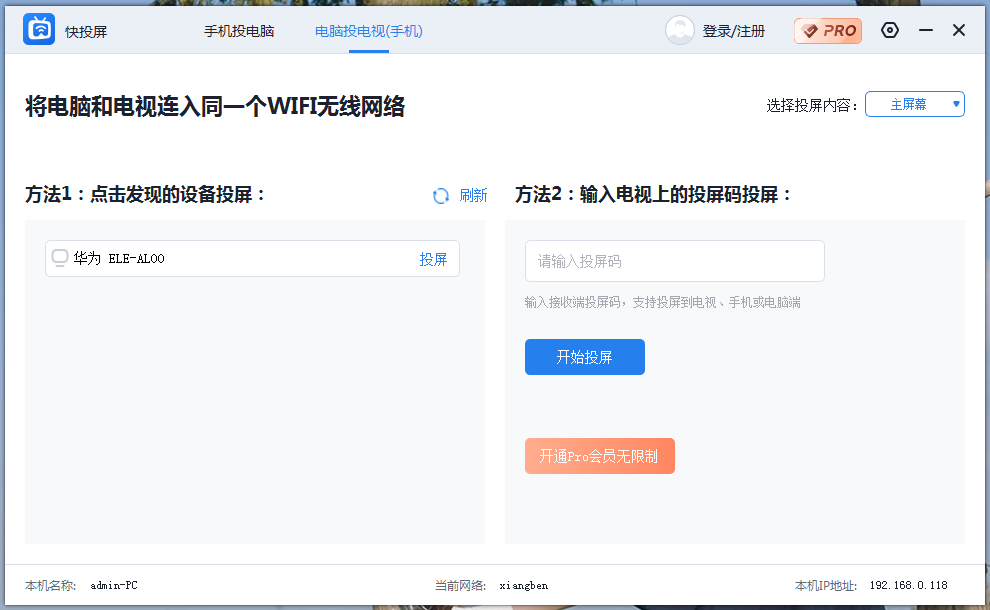The image size is (990, 610).
Task: Select the 电脑投电视(手机) tab
Action: (x=369, y=31)
